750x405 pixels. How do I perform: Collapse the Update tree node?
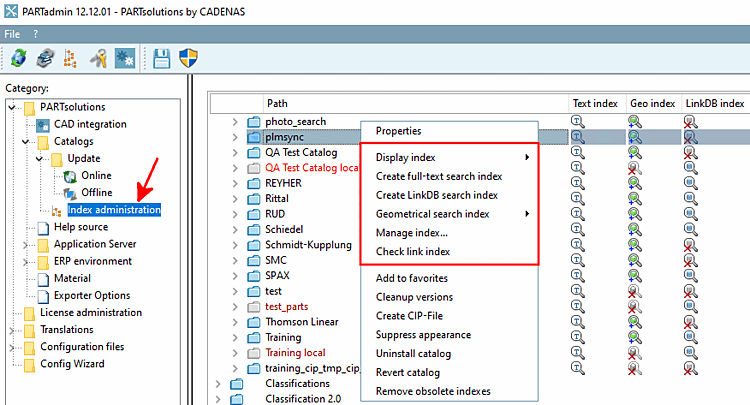39,159
